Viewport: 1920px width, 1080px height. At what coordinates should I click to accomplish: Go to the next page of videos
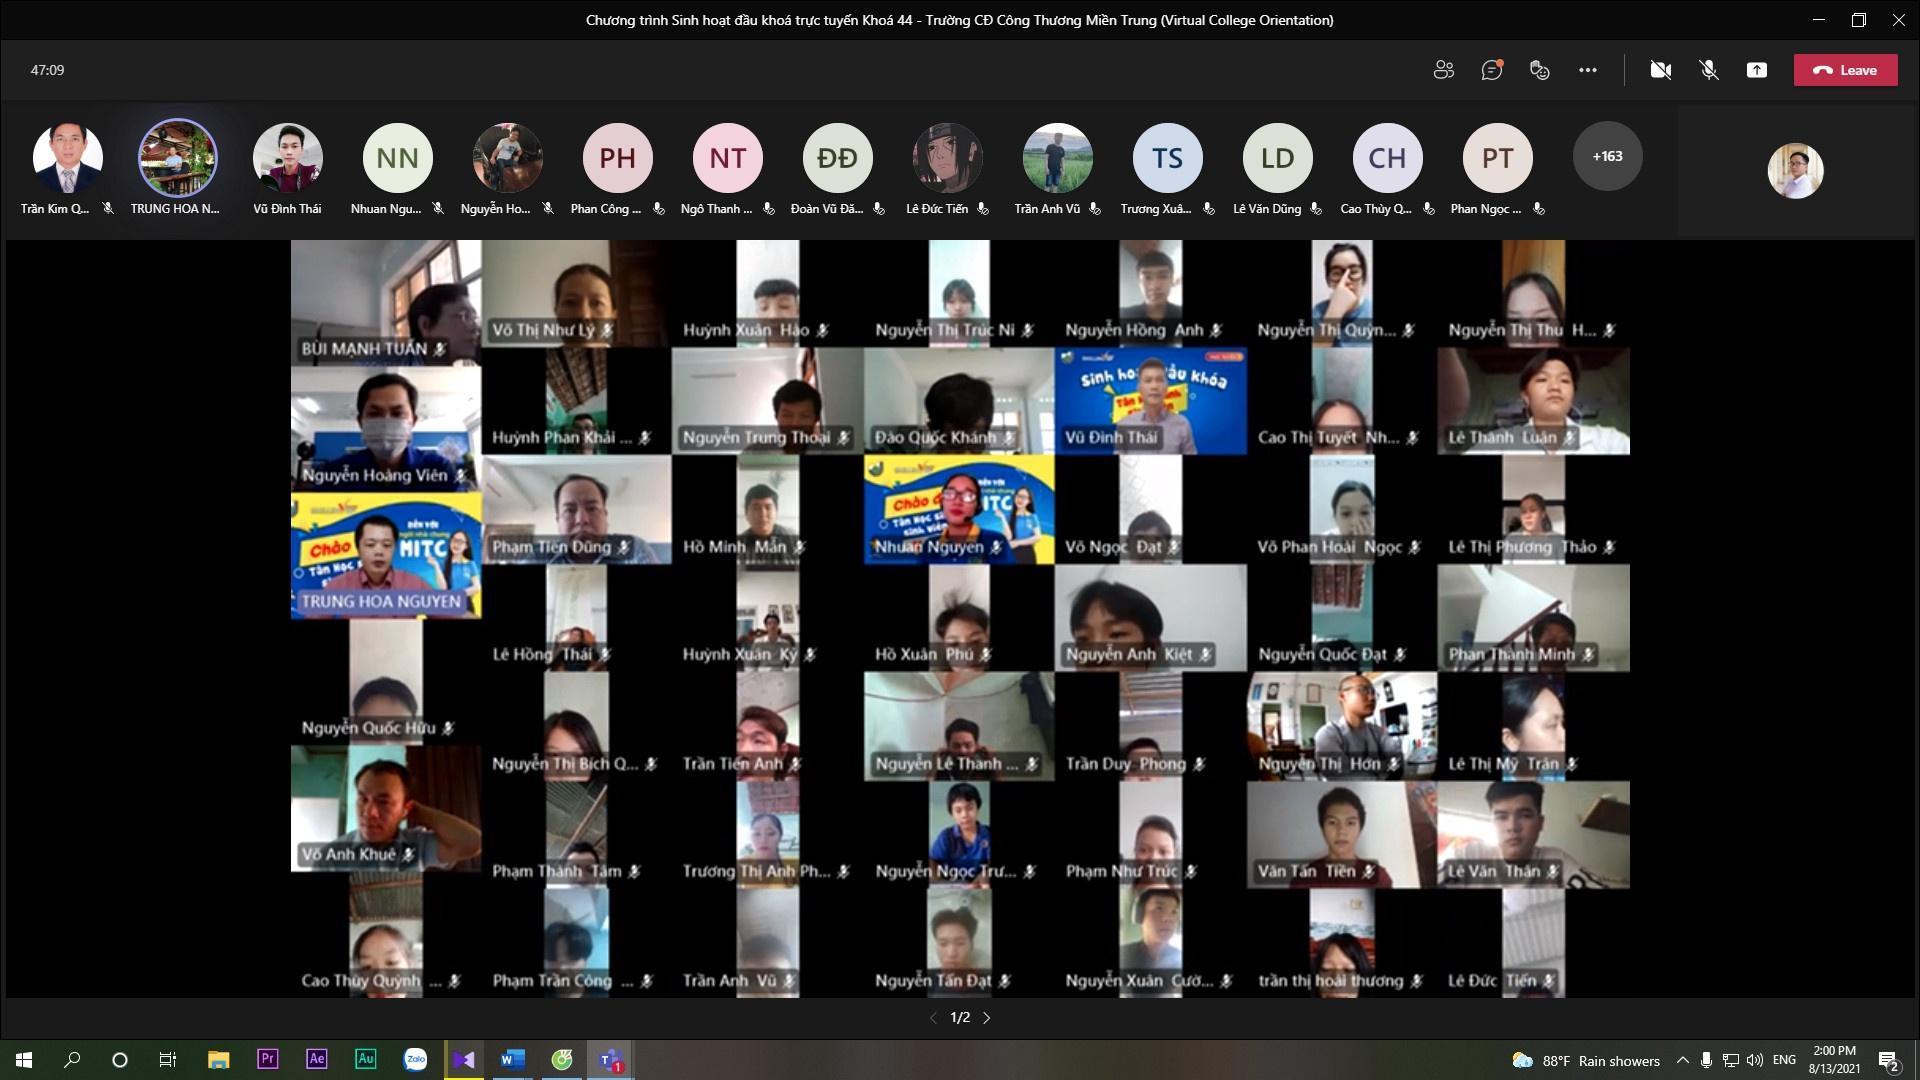[987, 1018]
